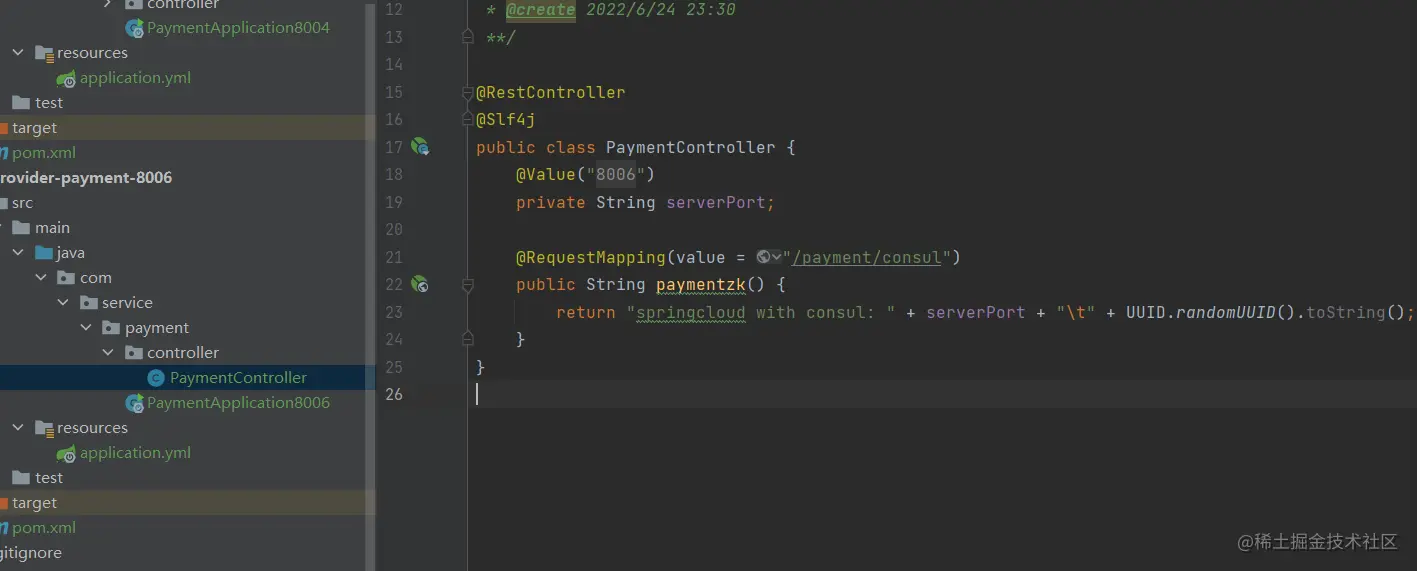Click the request mapping gutter icon on line 22
This screenshot has width=1417, height=571.
(x=420, y=284)
